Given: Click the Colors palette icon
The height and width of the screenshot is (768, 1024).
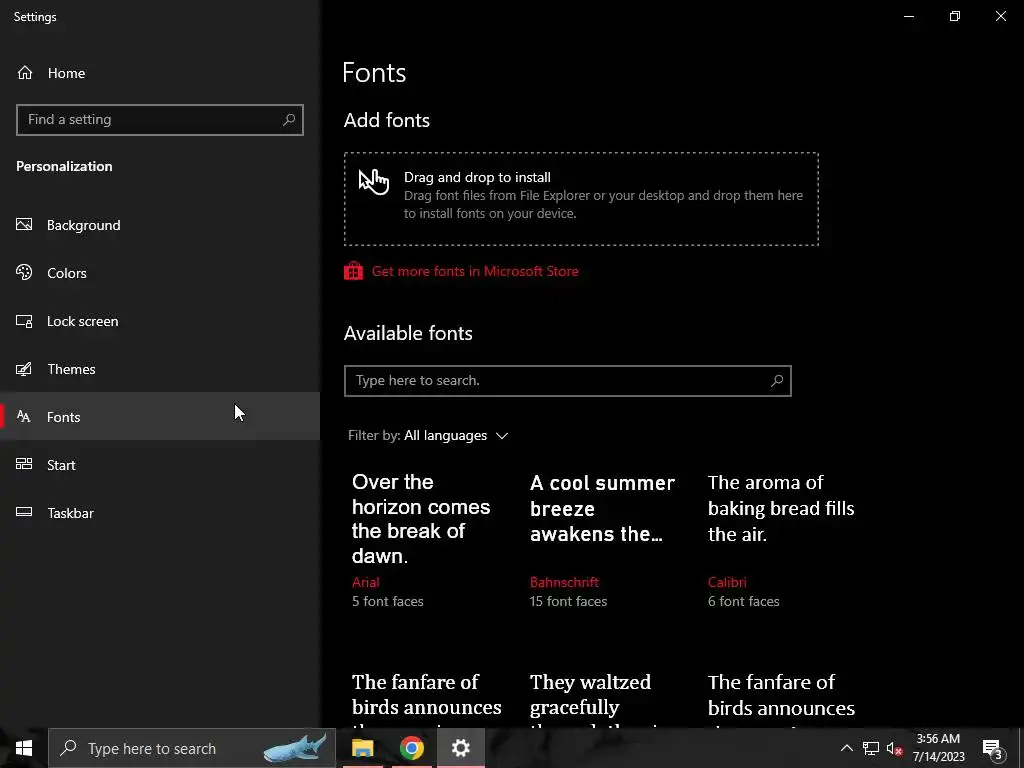Looking at the screenshot, I should click(x=24, y=272).
